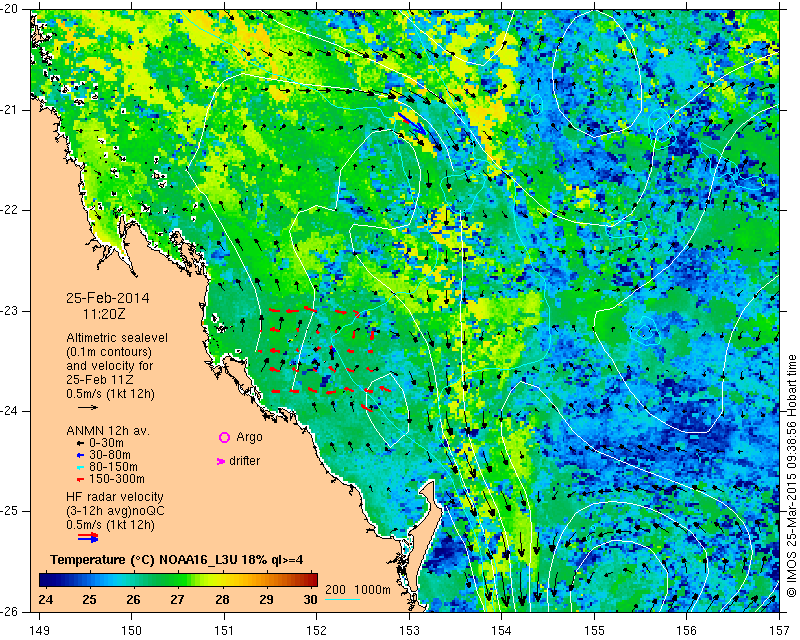Click the longitude axis label '154'
Viewport: 800px width, 640px height.
(x=502, y=631)
